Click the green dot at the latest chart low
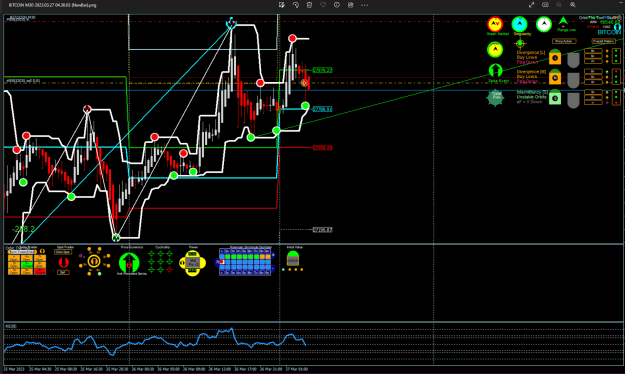This screenshot has width=625, height=374. tap(305, 106)
